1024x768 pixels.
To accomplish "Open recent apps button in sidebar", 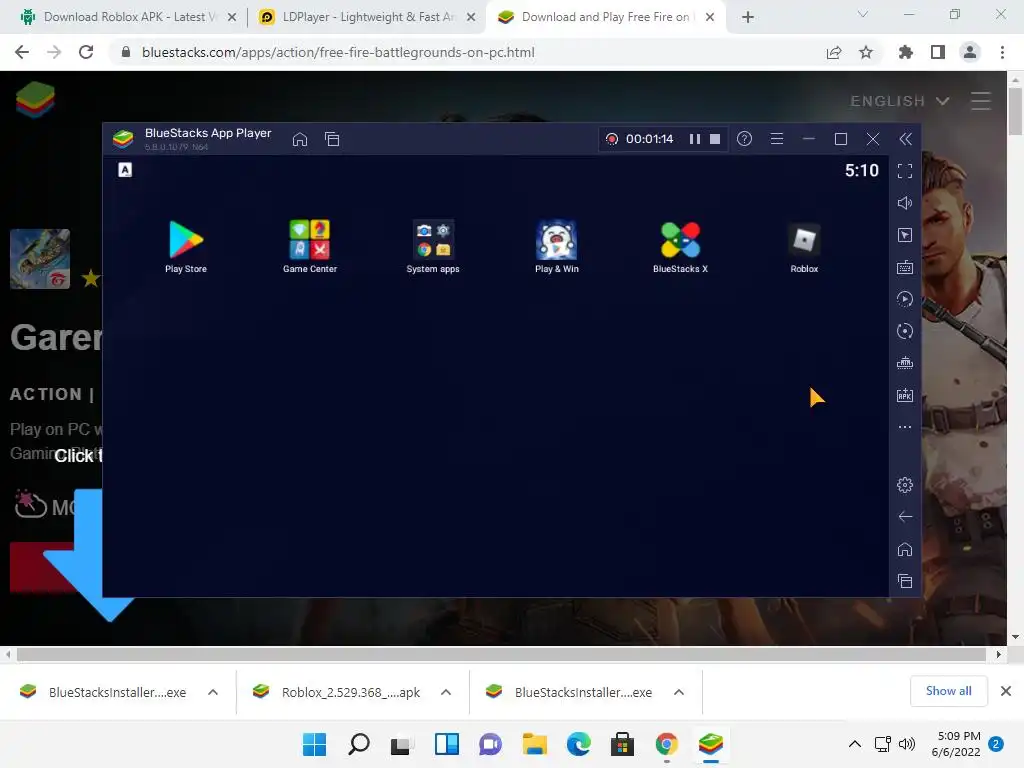I will pyautogui.click(x=904, y=581).
